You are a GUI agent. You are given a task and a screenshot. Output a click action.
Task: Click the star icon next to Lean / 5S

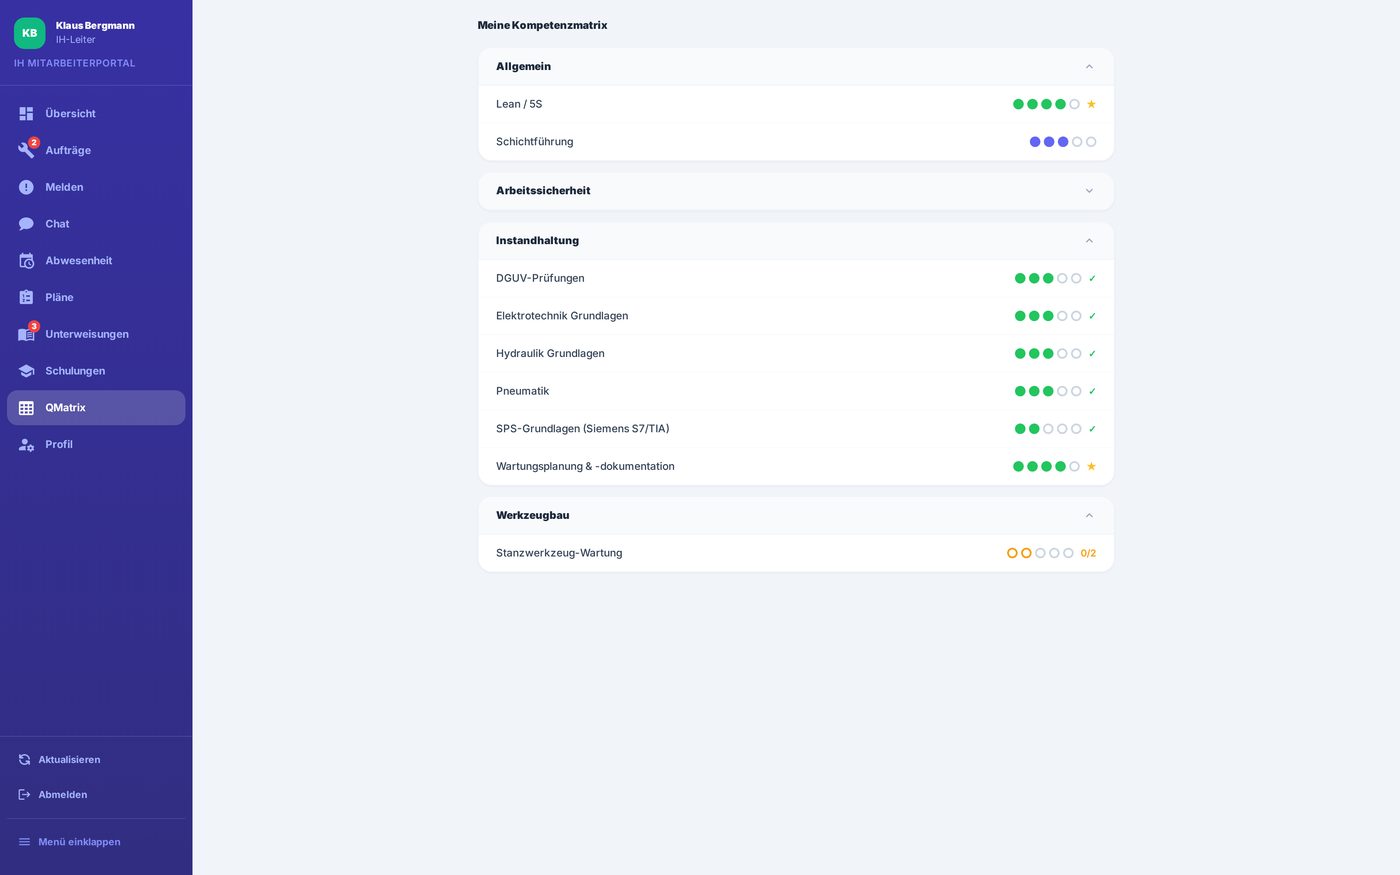click(1091, 104)
